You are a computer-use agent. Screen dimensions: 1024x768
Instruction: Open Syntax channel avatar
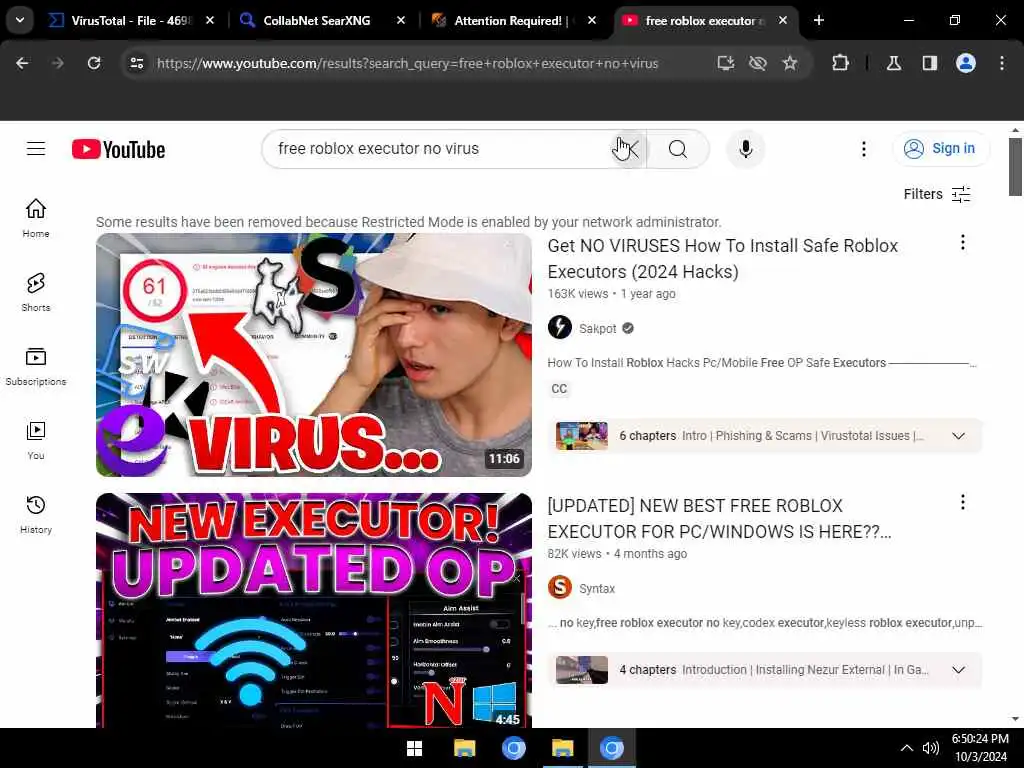tap(560, 588)
